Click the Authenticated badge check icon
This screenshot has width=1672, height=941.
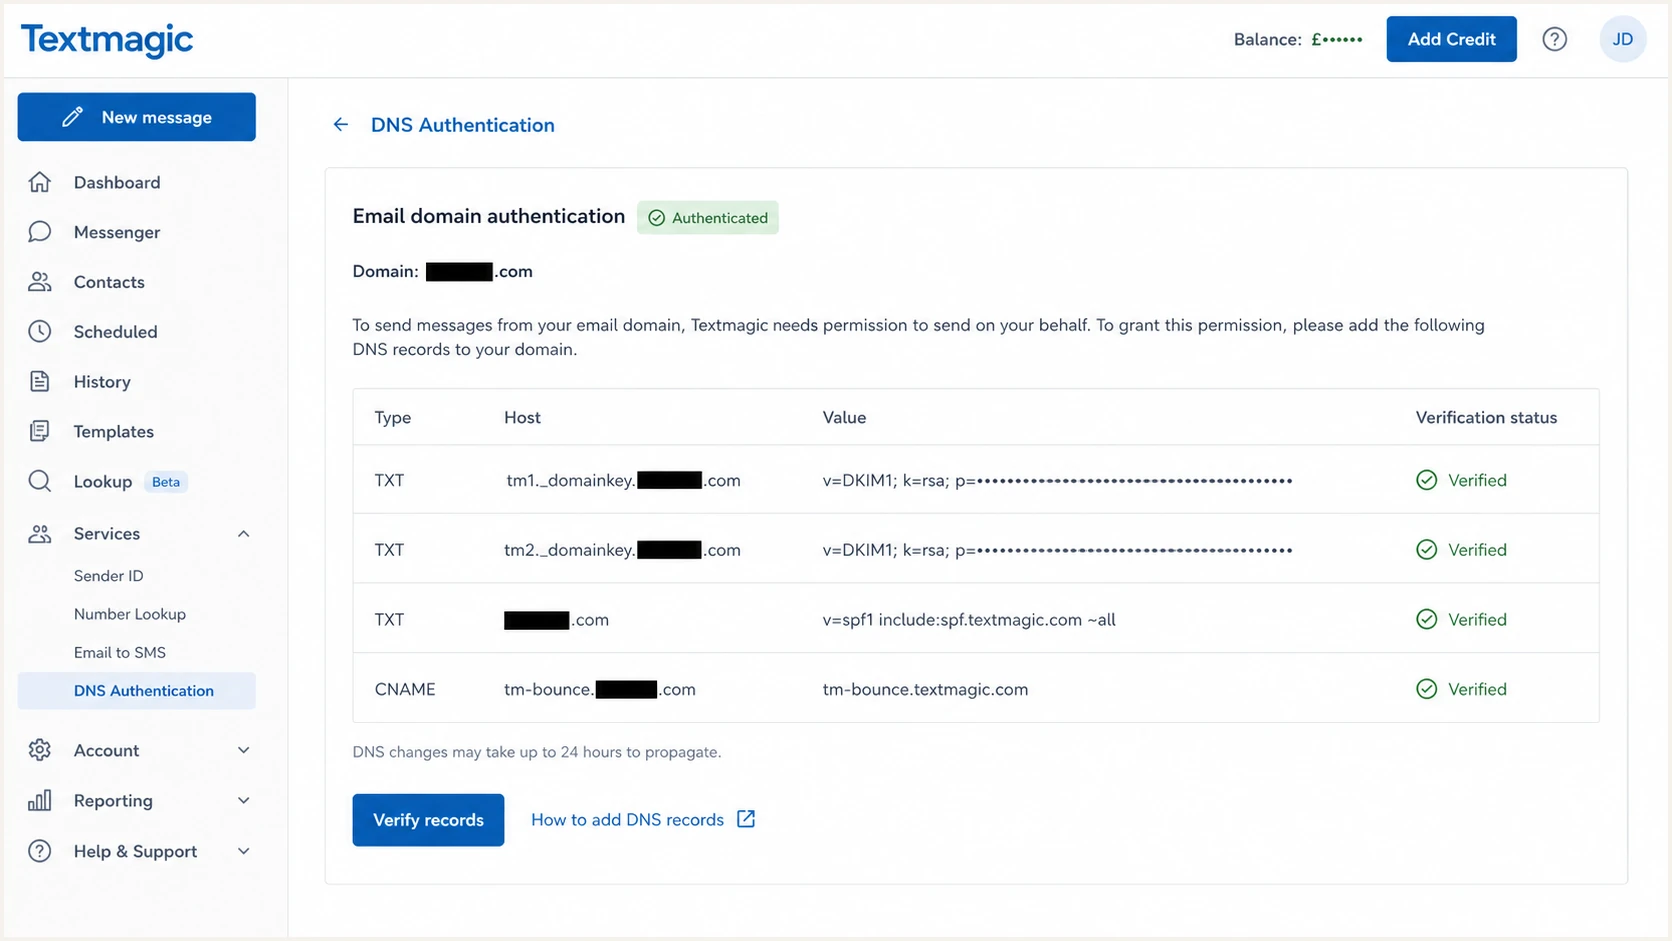(657, 218)
